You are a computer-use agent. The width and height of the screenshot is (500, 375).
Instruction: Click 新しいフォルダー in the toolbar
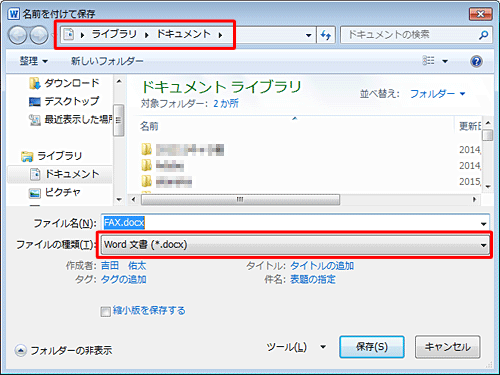pos(107,61)
